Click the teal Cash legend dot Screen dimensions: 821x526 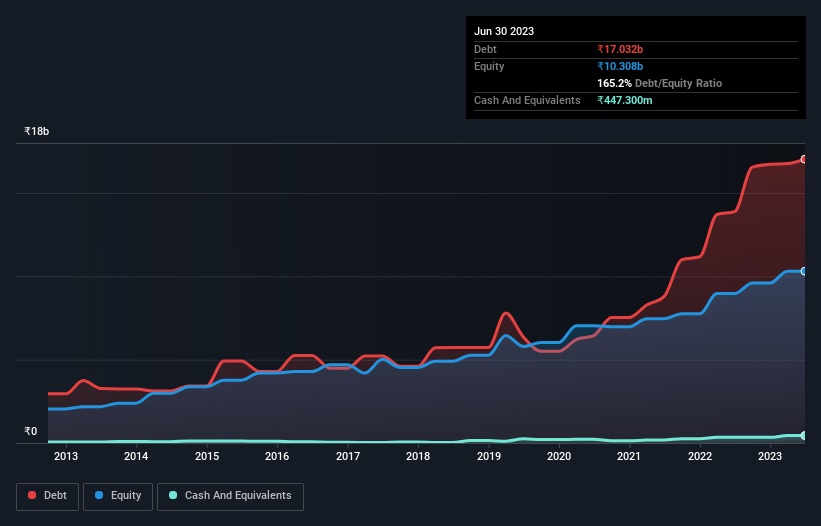pyautogui.click(x=173, y=495)
